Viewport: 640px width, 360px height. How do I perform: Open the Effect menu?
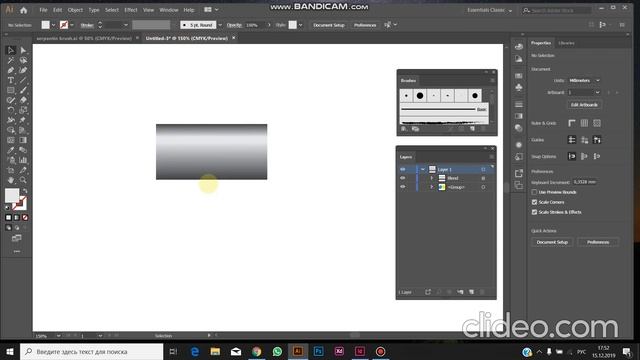pyautogui.click(x=131, y=10)
